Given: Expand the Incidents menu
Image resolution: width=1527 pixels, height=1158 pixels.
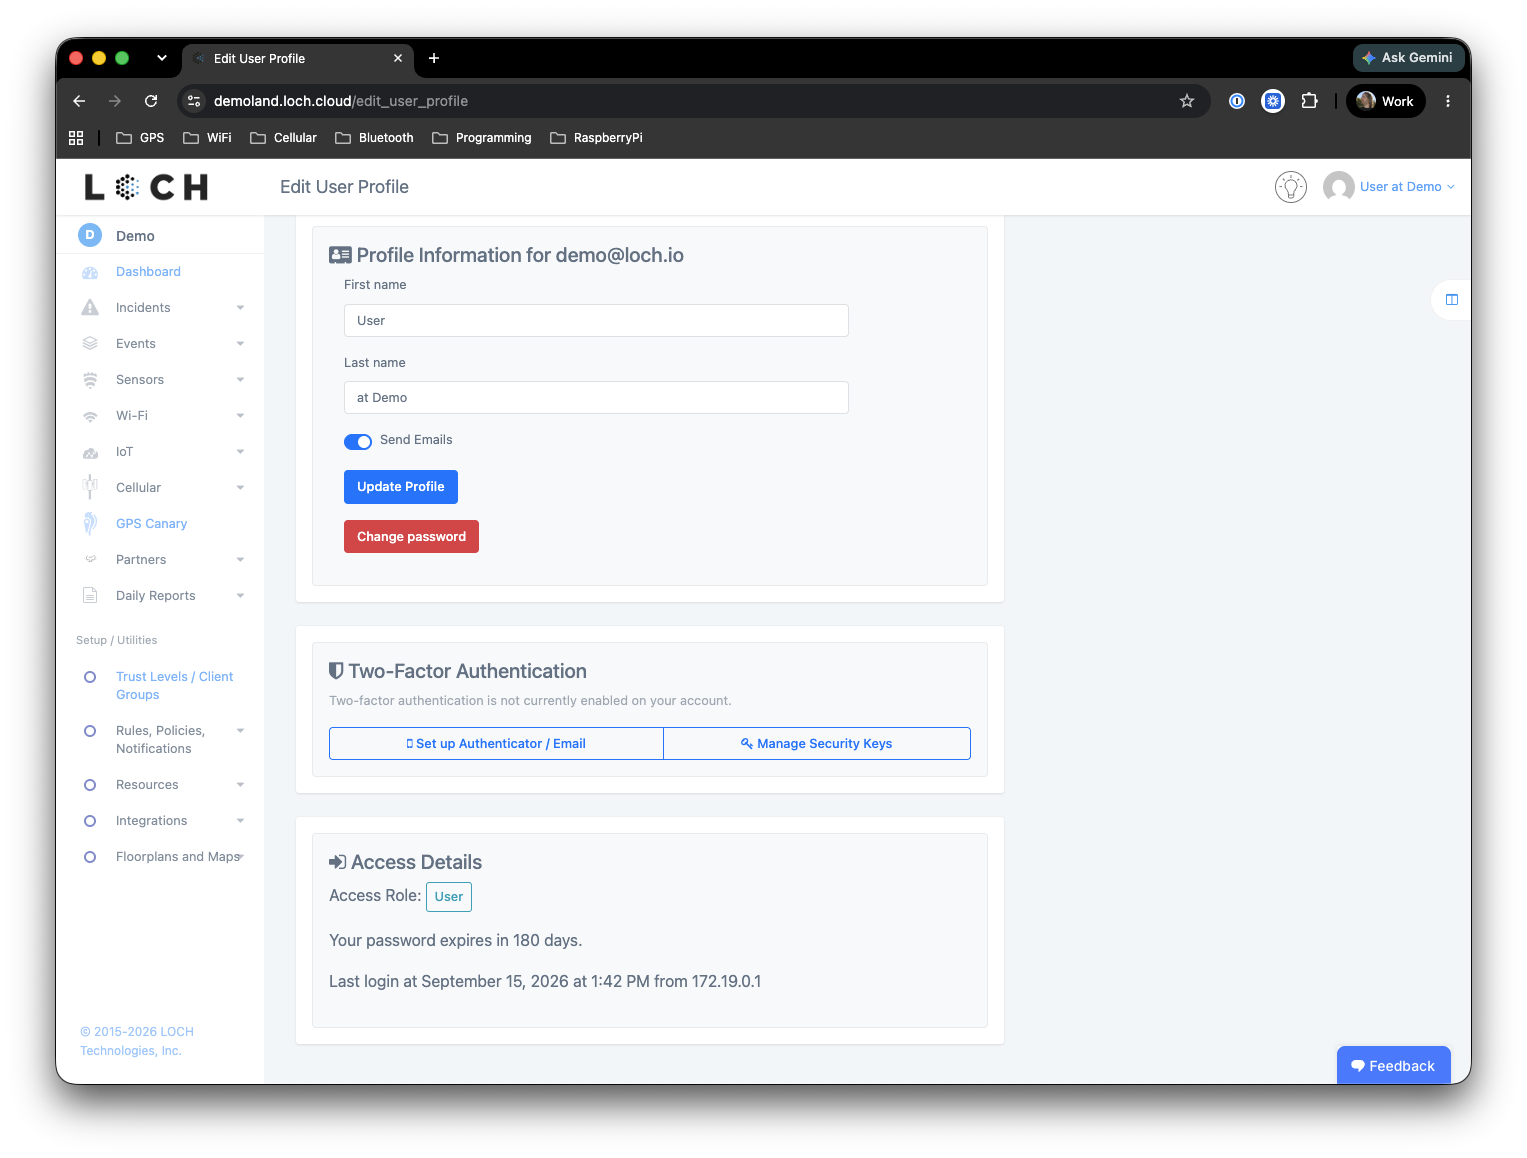Looking at the screenshot, I should point(240,308).
